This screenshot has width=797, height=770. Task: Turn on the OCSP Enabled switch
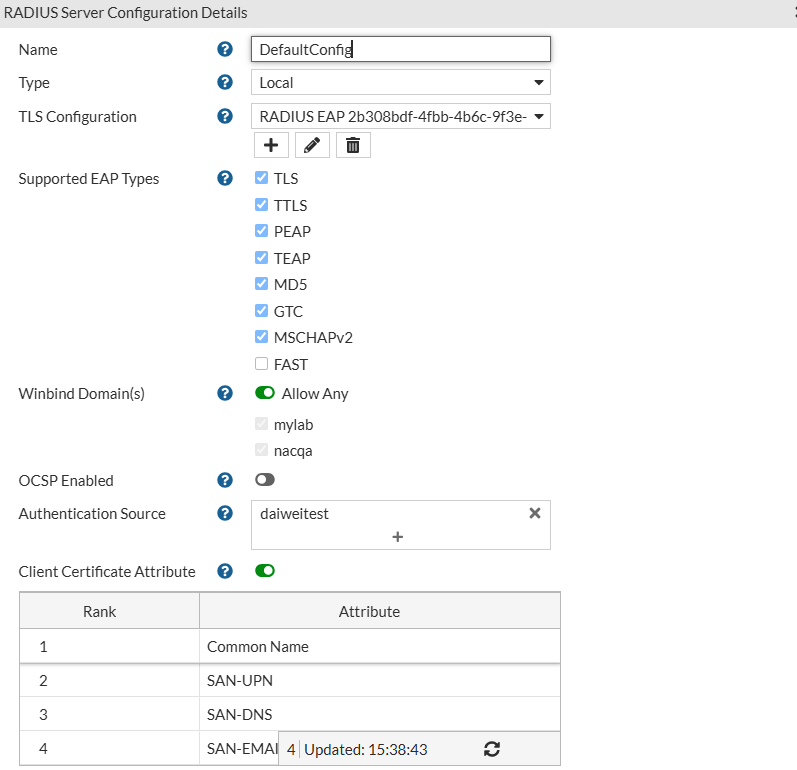[265, 480]
